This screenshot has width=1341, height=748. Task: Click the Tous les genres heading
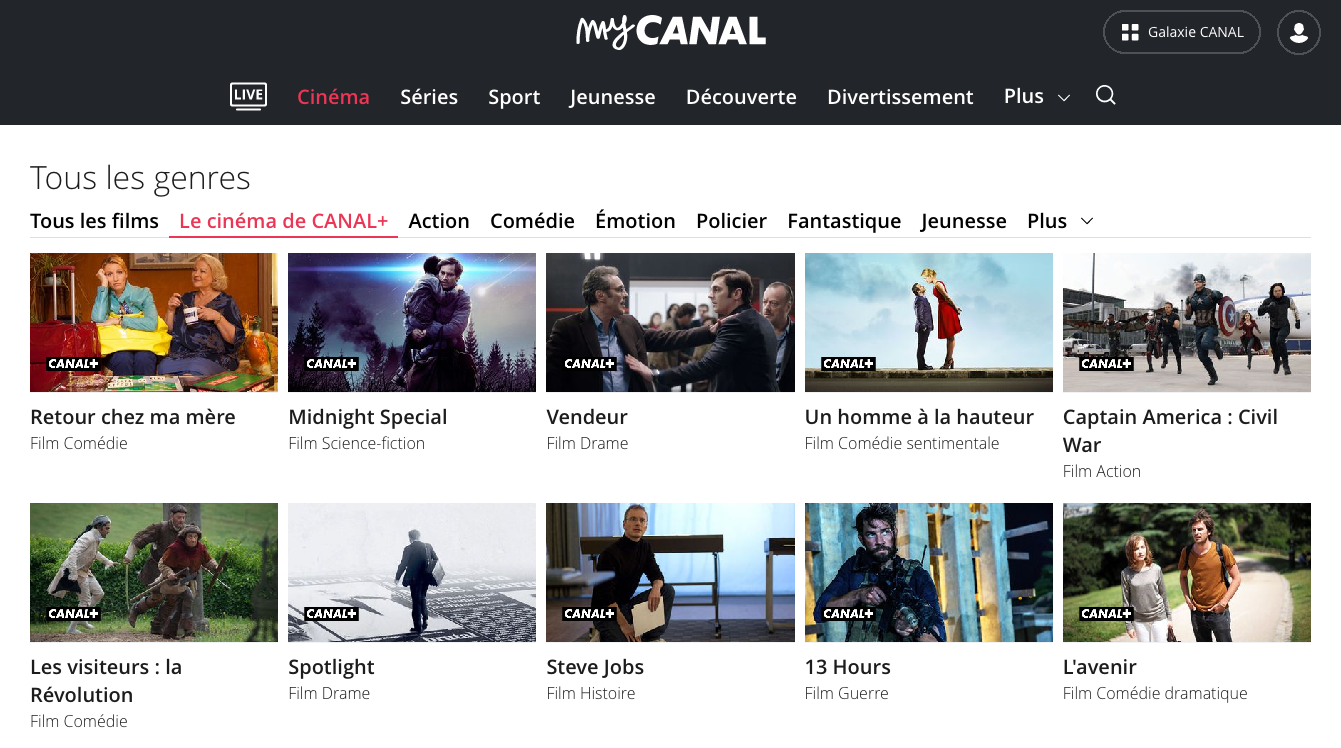click(x=140, y=178)
